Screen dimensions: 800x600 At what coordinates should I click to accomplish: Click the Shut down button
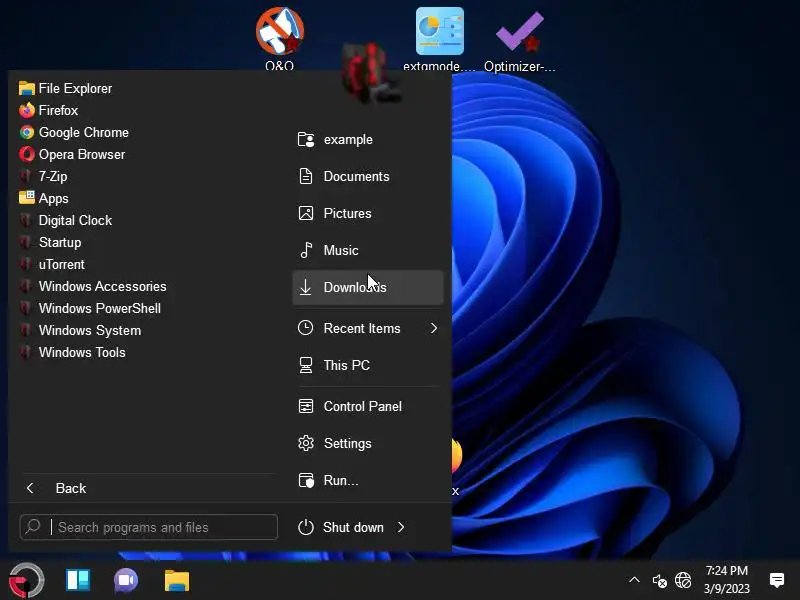[341, 527]
